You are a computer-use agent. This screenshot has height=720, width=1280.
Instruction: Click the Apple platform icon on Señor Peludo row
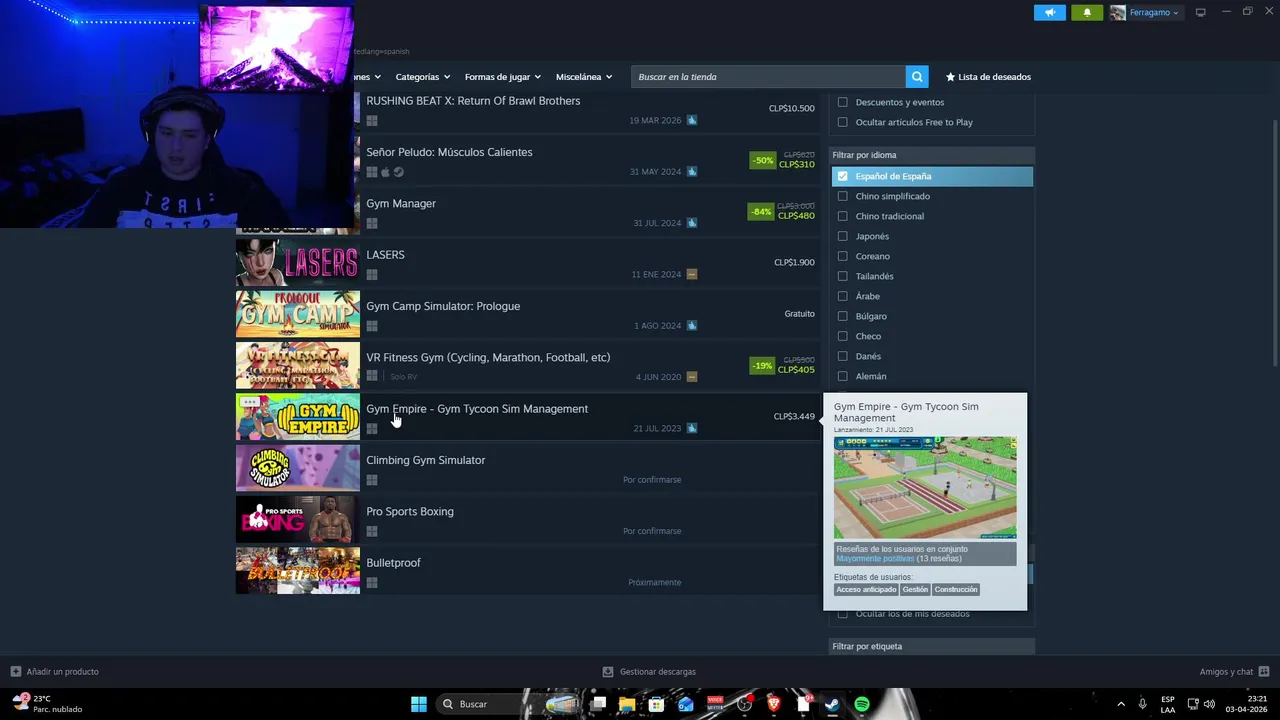(385, 172)
